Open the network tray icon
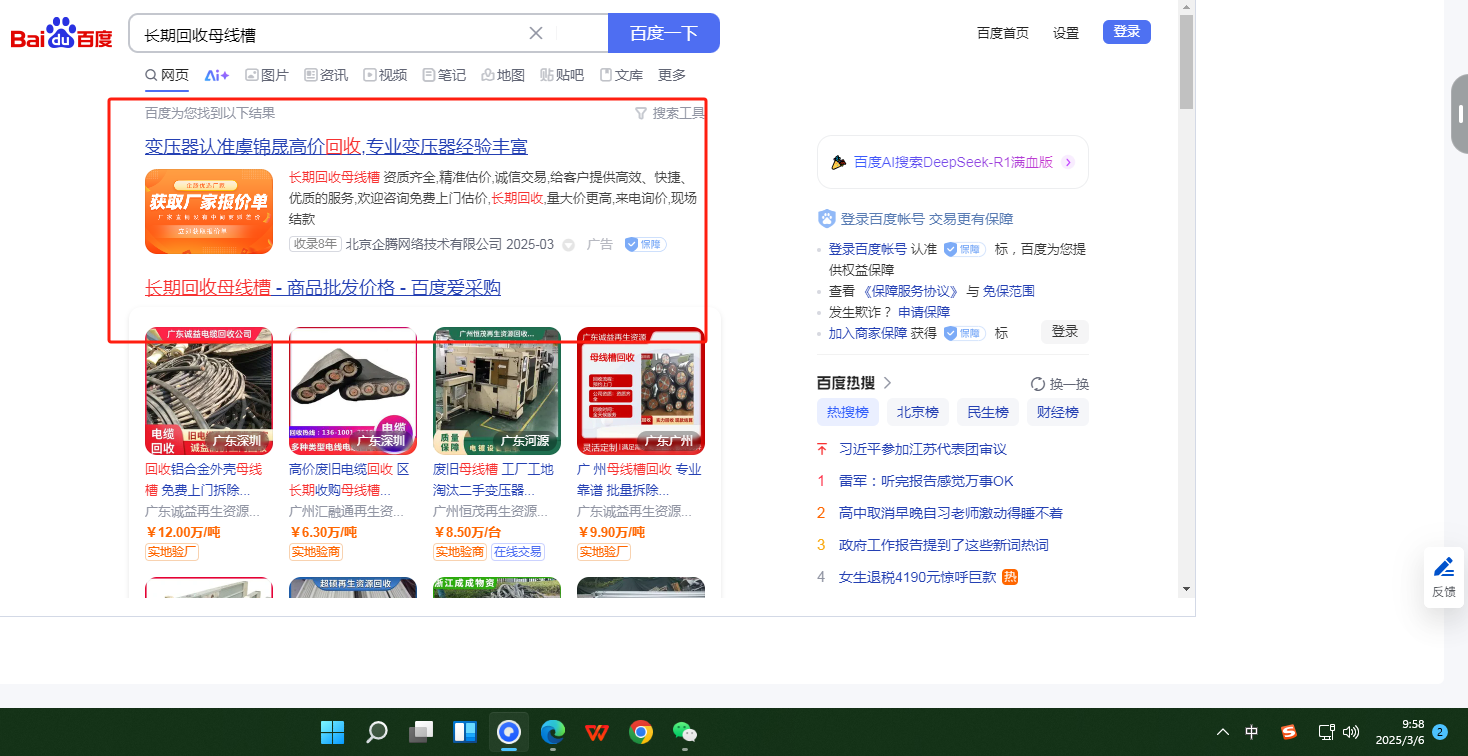 coord(1327,732)
